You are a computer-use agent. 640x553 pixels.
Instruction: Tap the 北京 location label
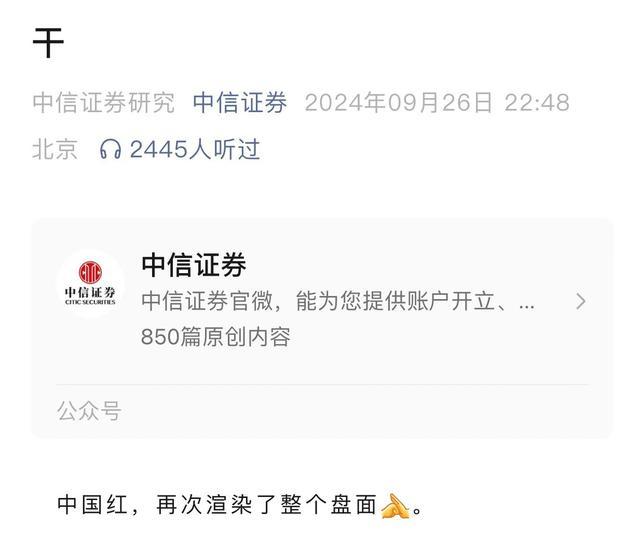[x=55, y=149]
